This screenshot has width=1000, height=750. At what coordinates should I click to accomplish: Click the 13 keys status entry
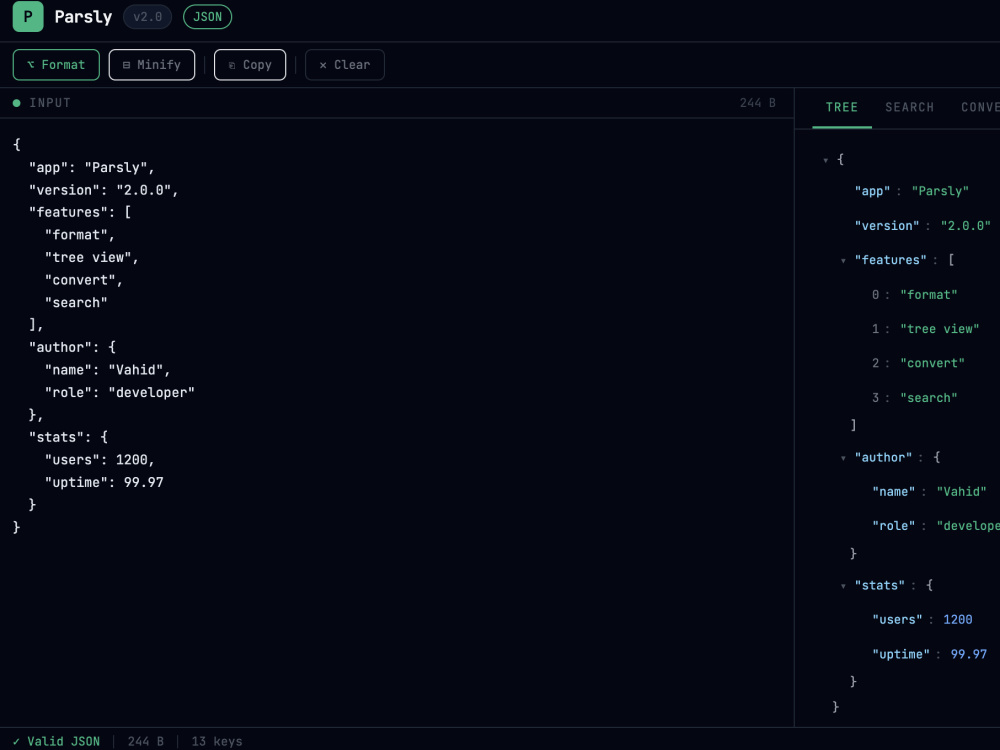[x=217, y=741]
